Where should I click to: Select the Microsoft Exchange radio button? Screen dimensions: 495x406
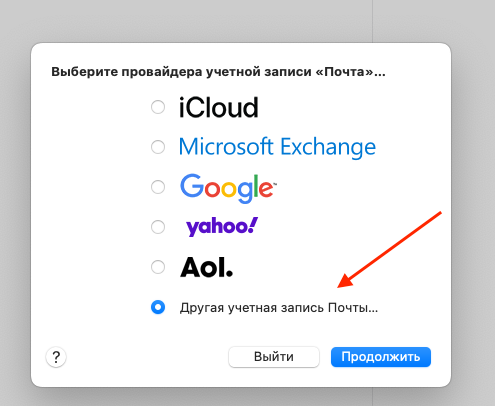pyautogui.click(x=158, y=147)
